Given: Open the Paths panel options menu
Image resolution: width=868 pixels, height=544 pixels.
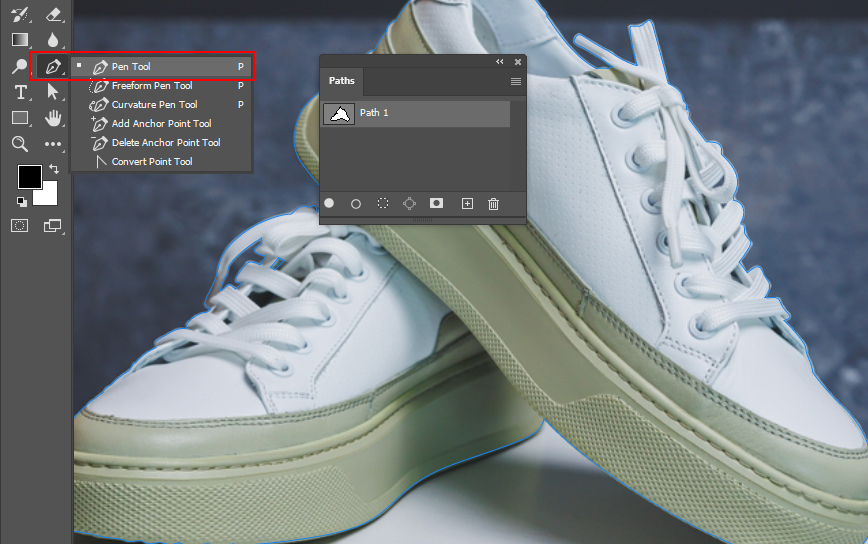Looking at the screenshot, I should 516,82.
